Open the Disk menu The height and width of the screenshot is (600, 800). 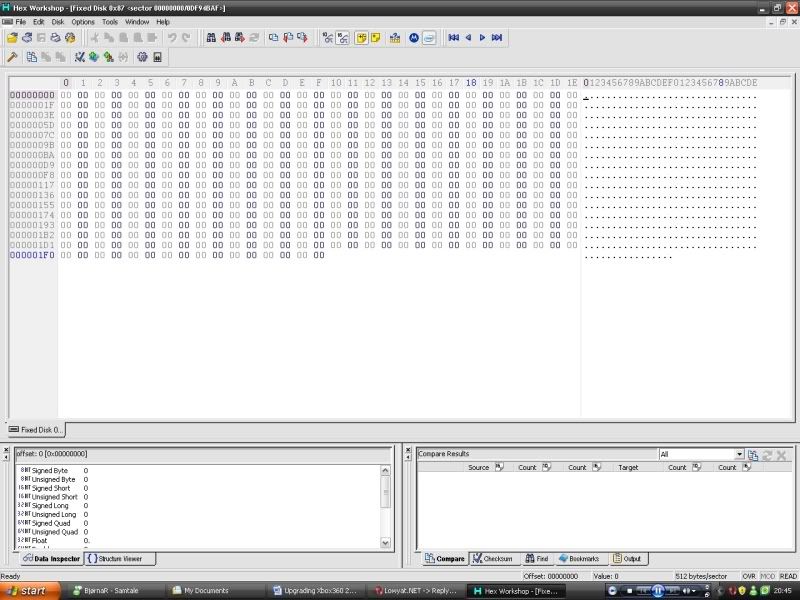[58, 21]
